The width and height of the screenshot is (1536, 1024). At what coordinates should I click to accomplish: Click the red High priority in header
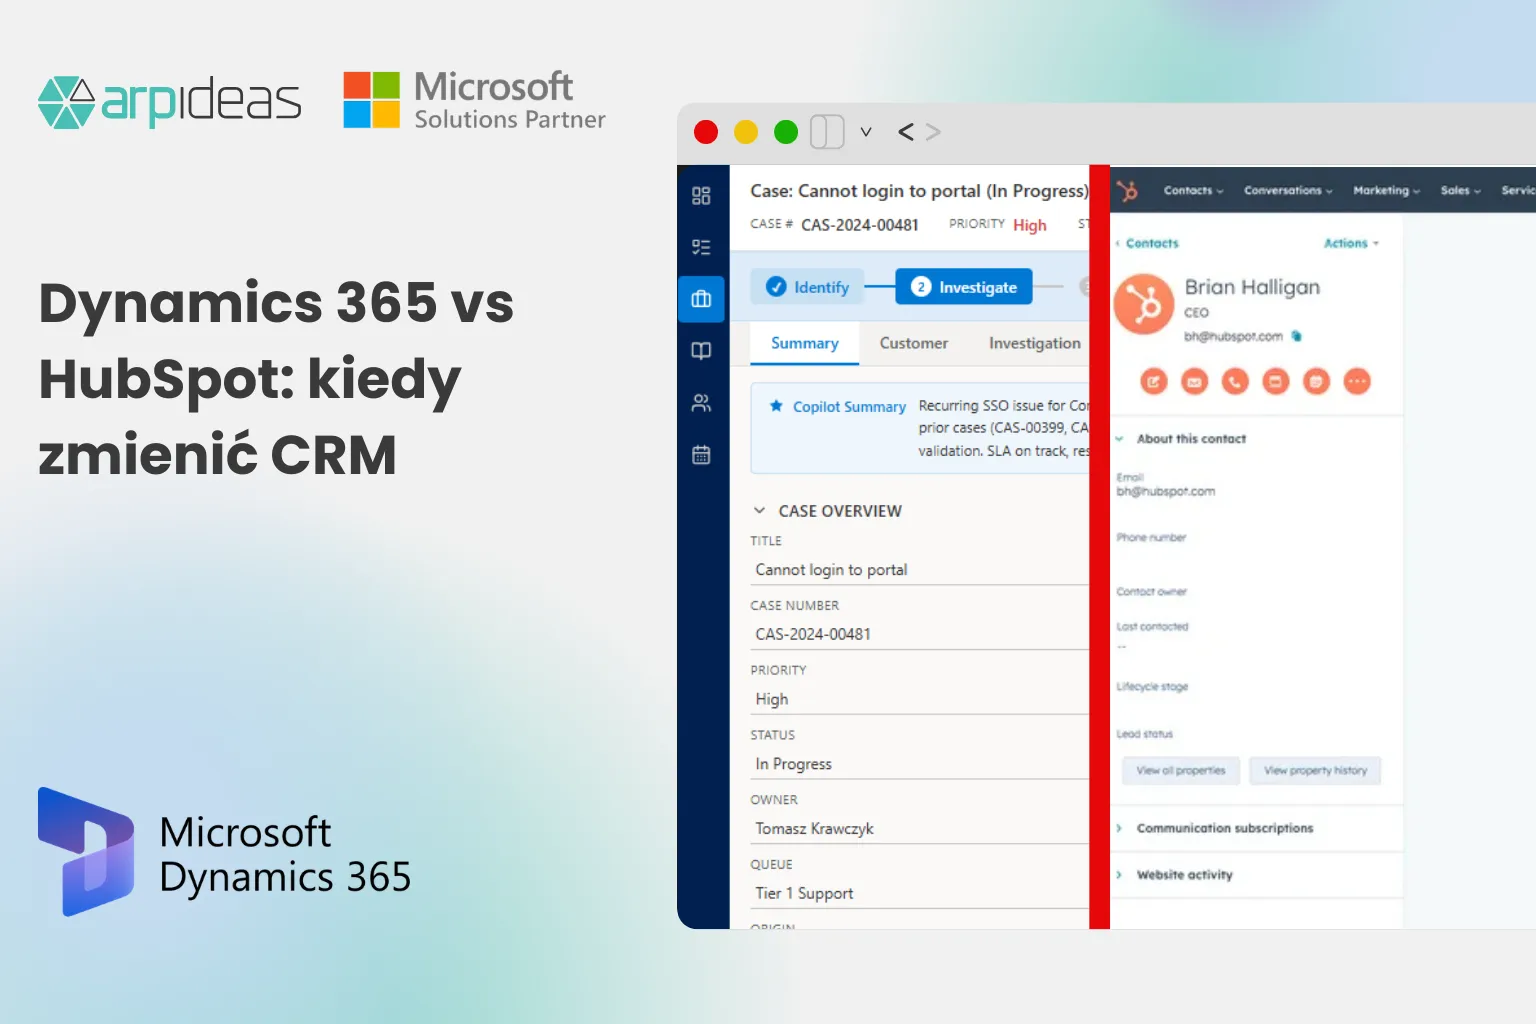click(1029, 225)
